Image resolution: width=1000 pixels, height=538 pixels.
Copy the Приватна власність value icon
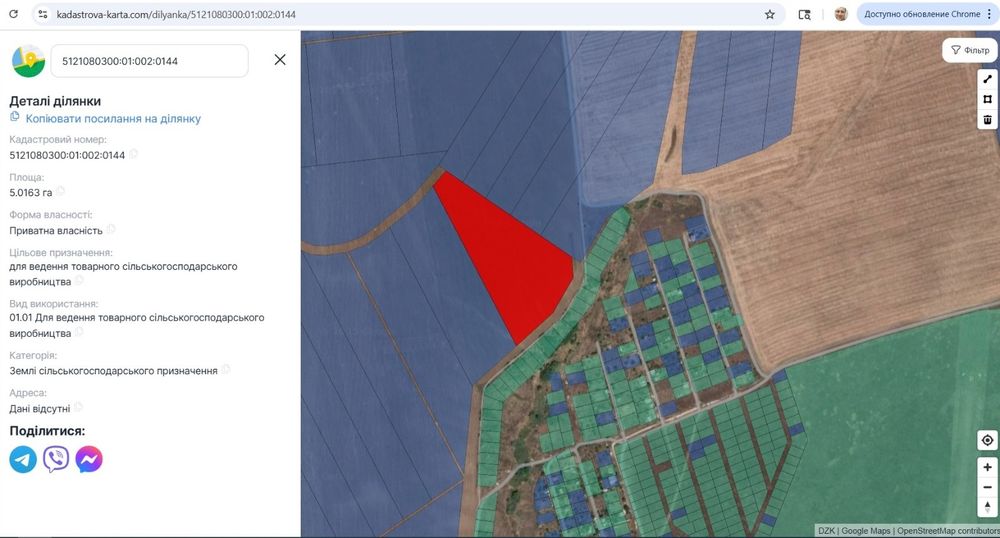[111, 229]
